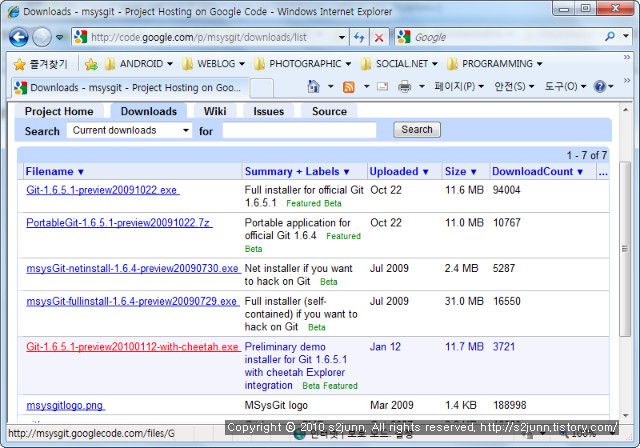This screenshot has height=448, width=640.
Task: Open msysgitlogo.png link
Action: pyautogui.click(x=66, y=406)
